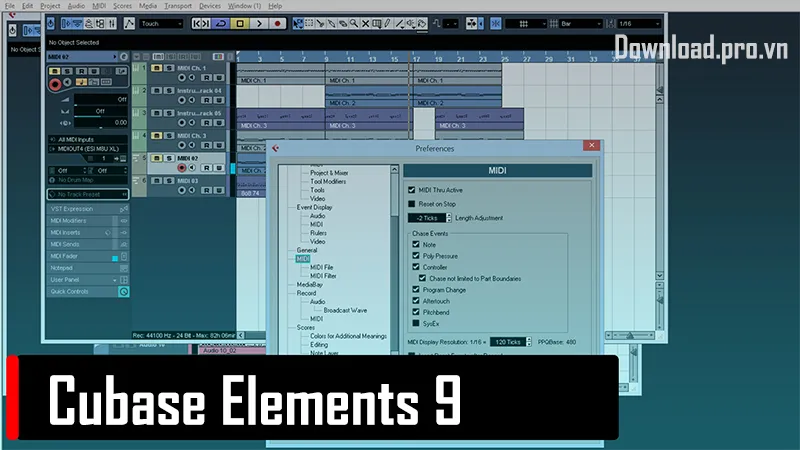The width and height of the screenshot is (800, 450).
Task: Select the Range Selection tool
Action: (x=309, y=23)
